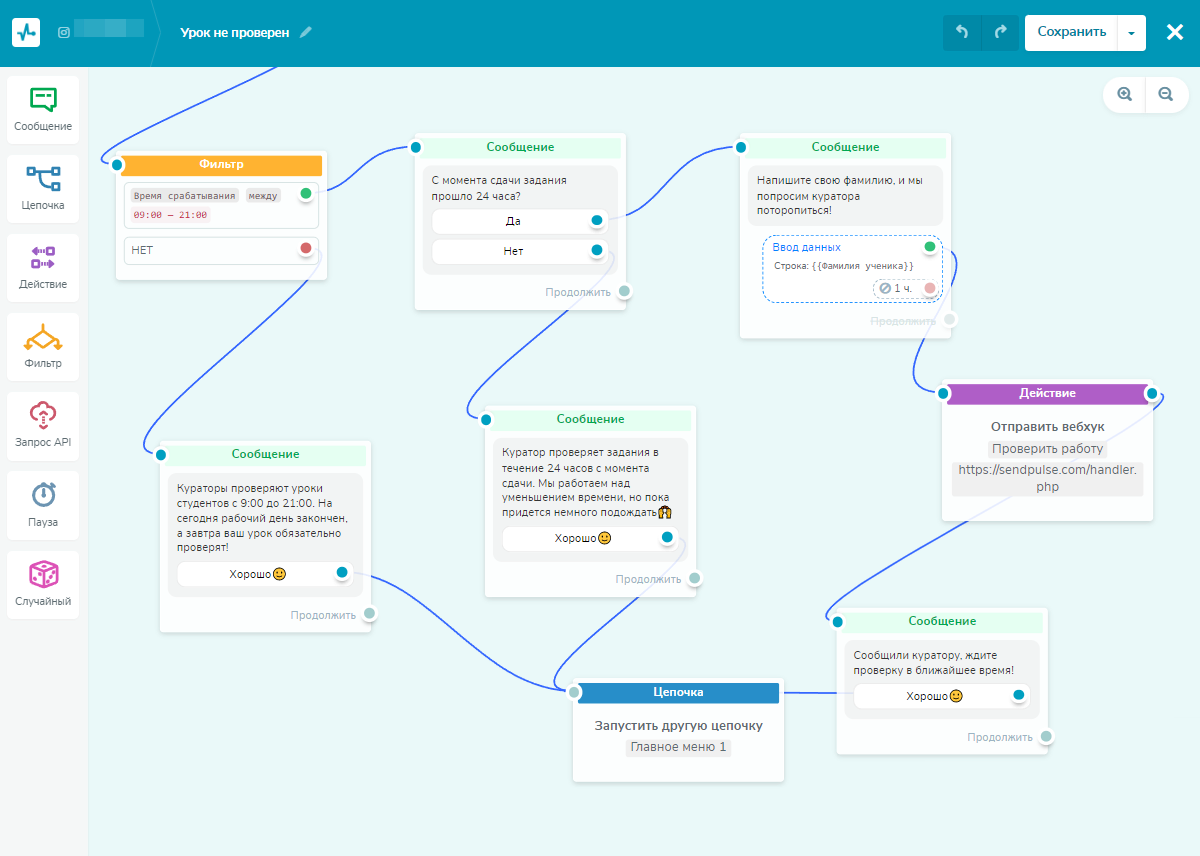Open the SendPulse logo home icon

tap(26, 32)
